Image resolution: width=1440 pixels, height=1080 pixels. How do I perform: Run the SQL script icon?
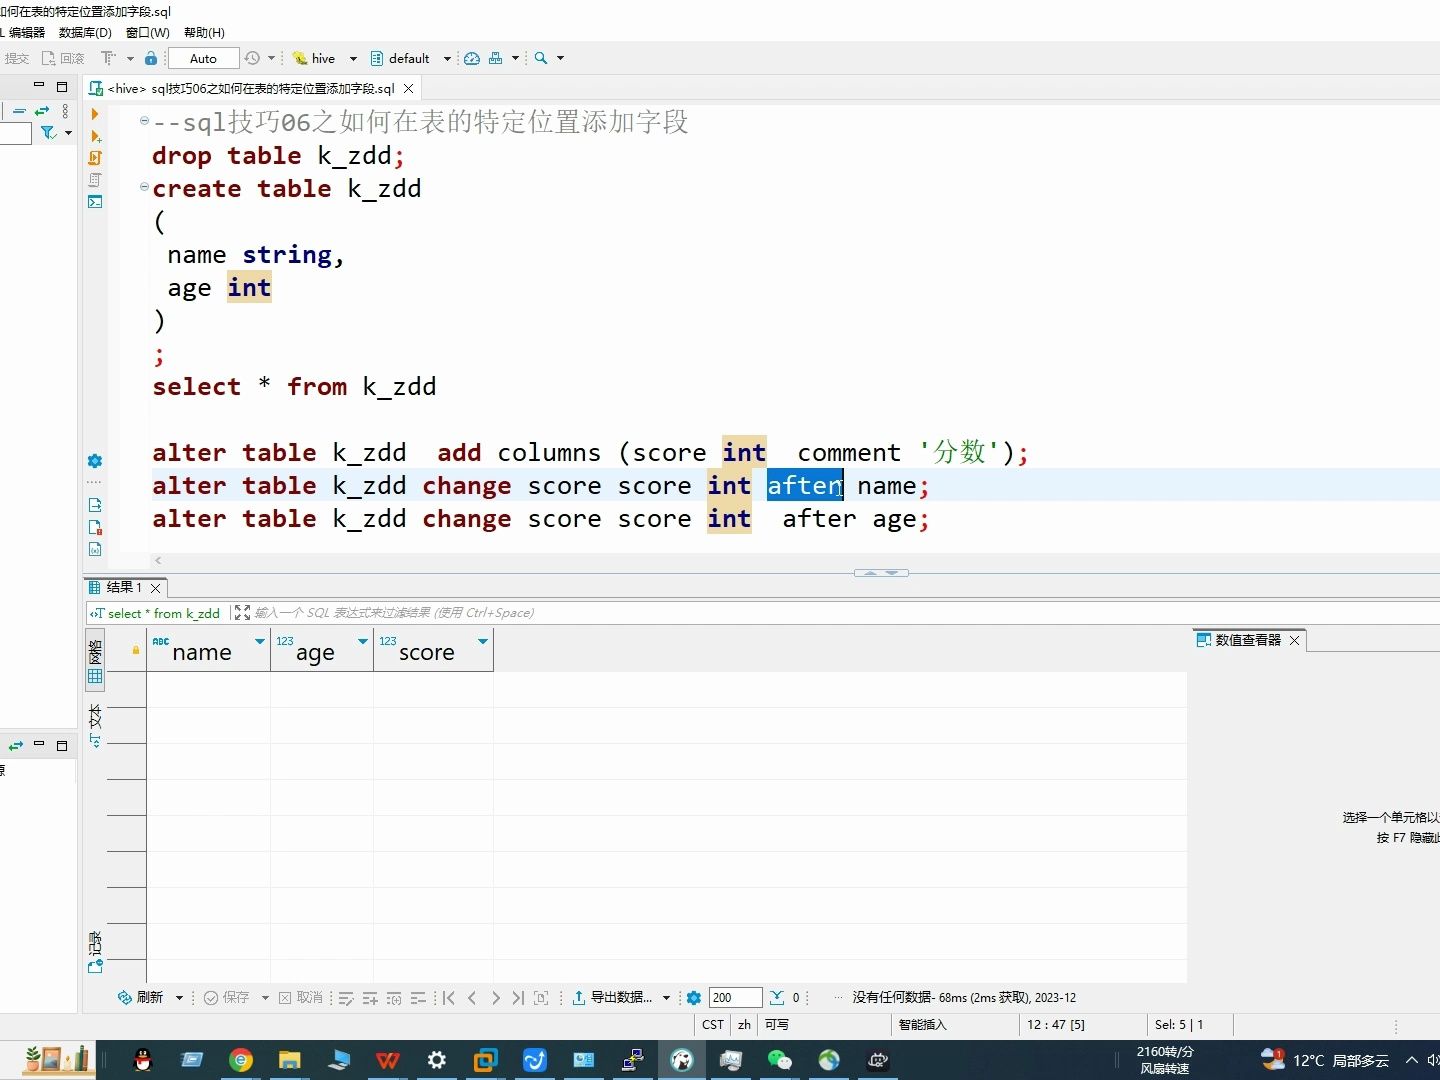pos(95,158)
